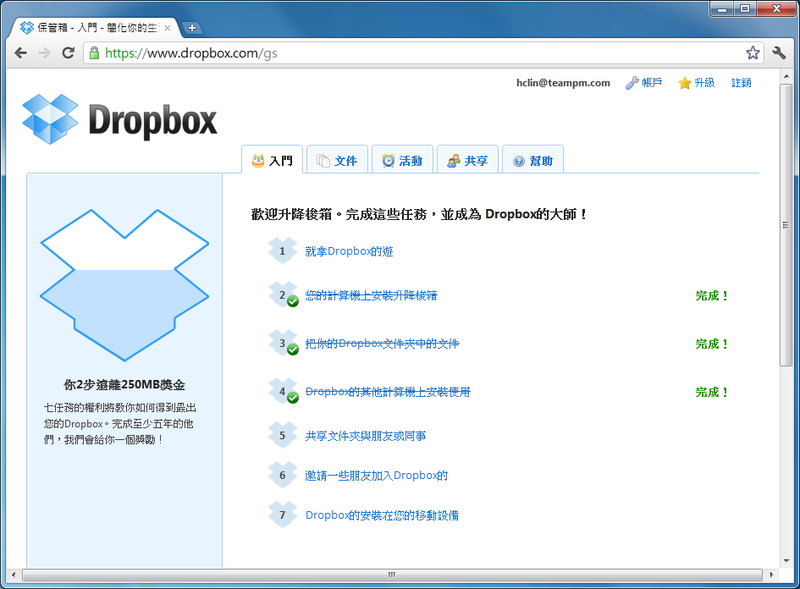Click the step 5 box icon
Image resolution: width=800 pixels, height=589 pixels.
(x=283, y=435)
